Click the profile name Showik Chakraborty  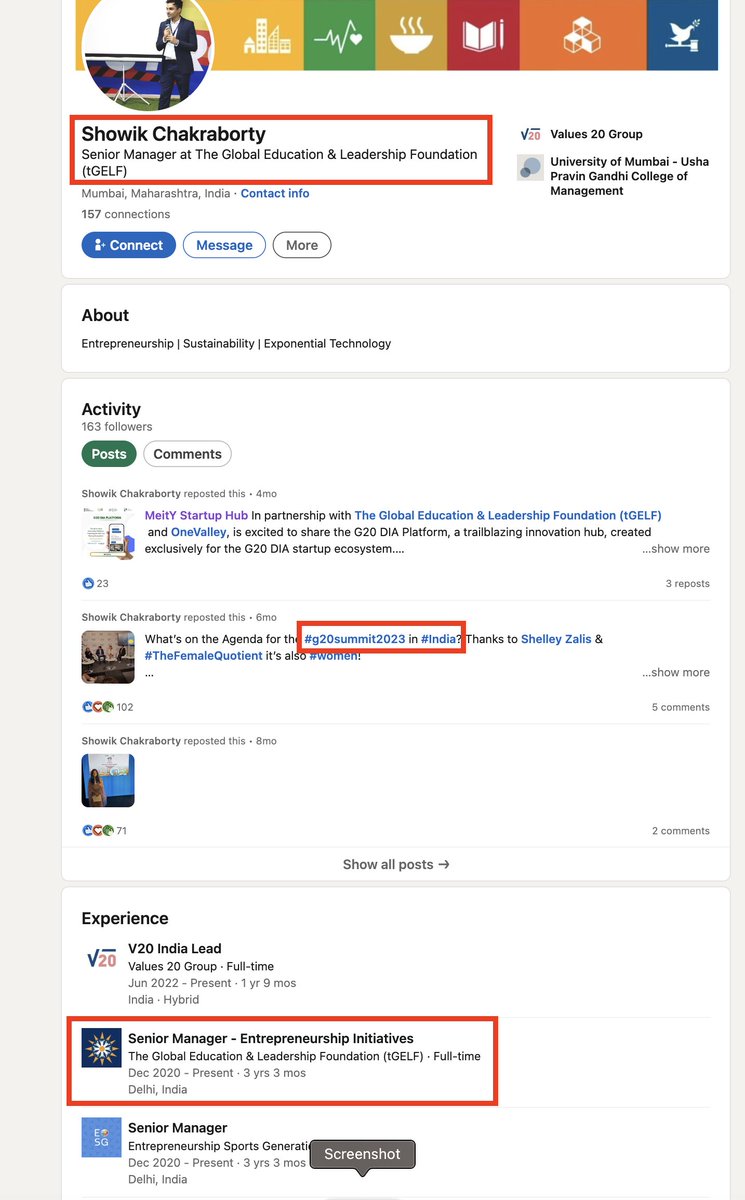click(173, 134)
